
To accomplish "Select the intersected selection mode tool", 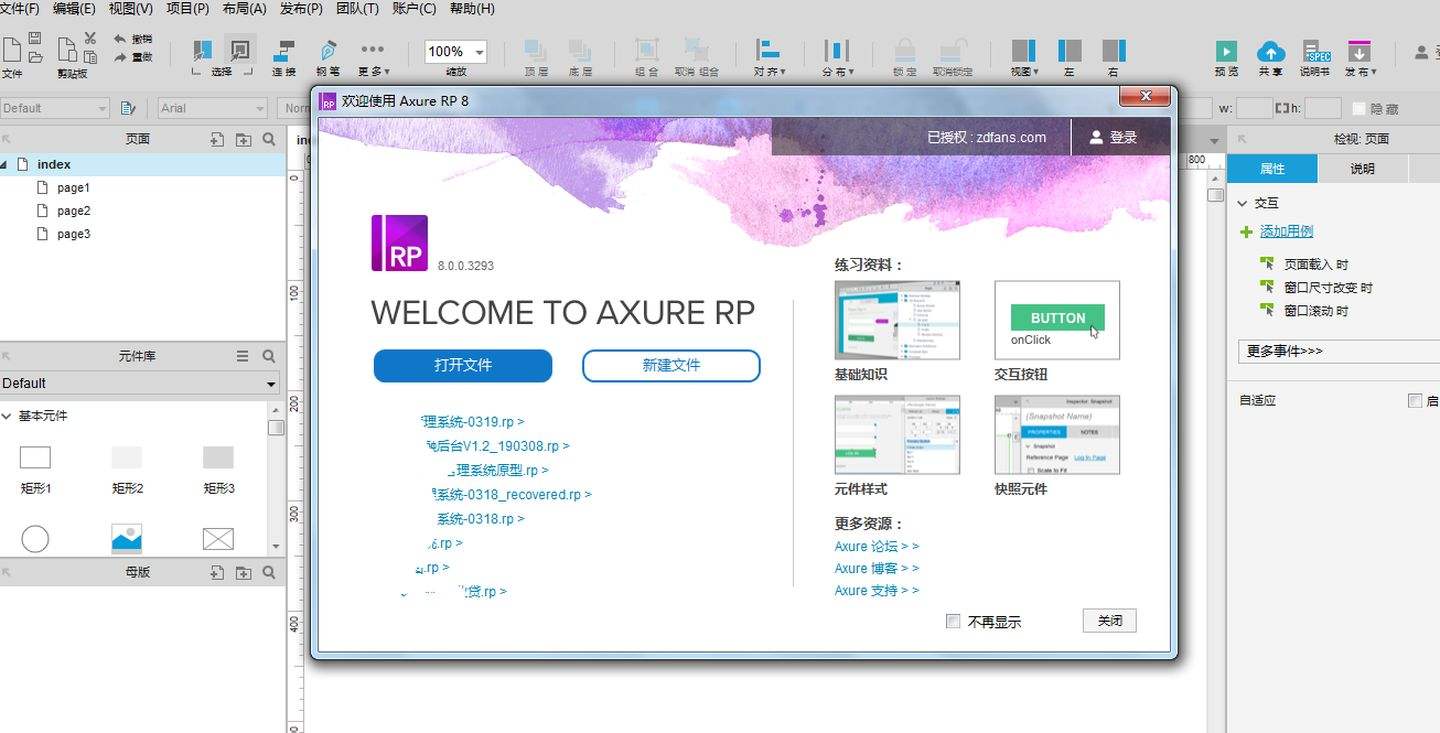I will click(202, 50).
